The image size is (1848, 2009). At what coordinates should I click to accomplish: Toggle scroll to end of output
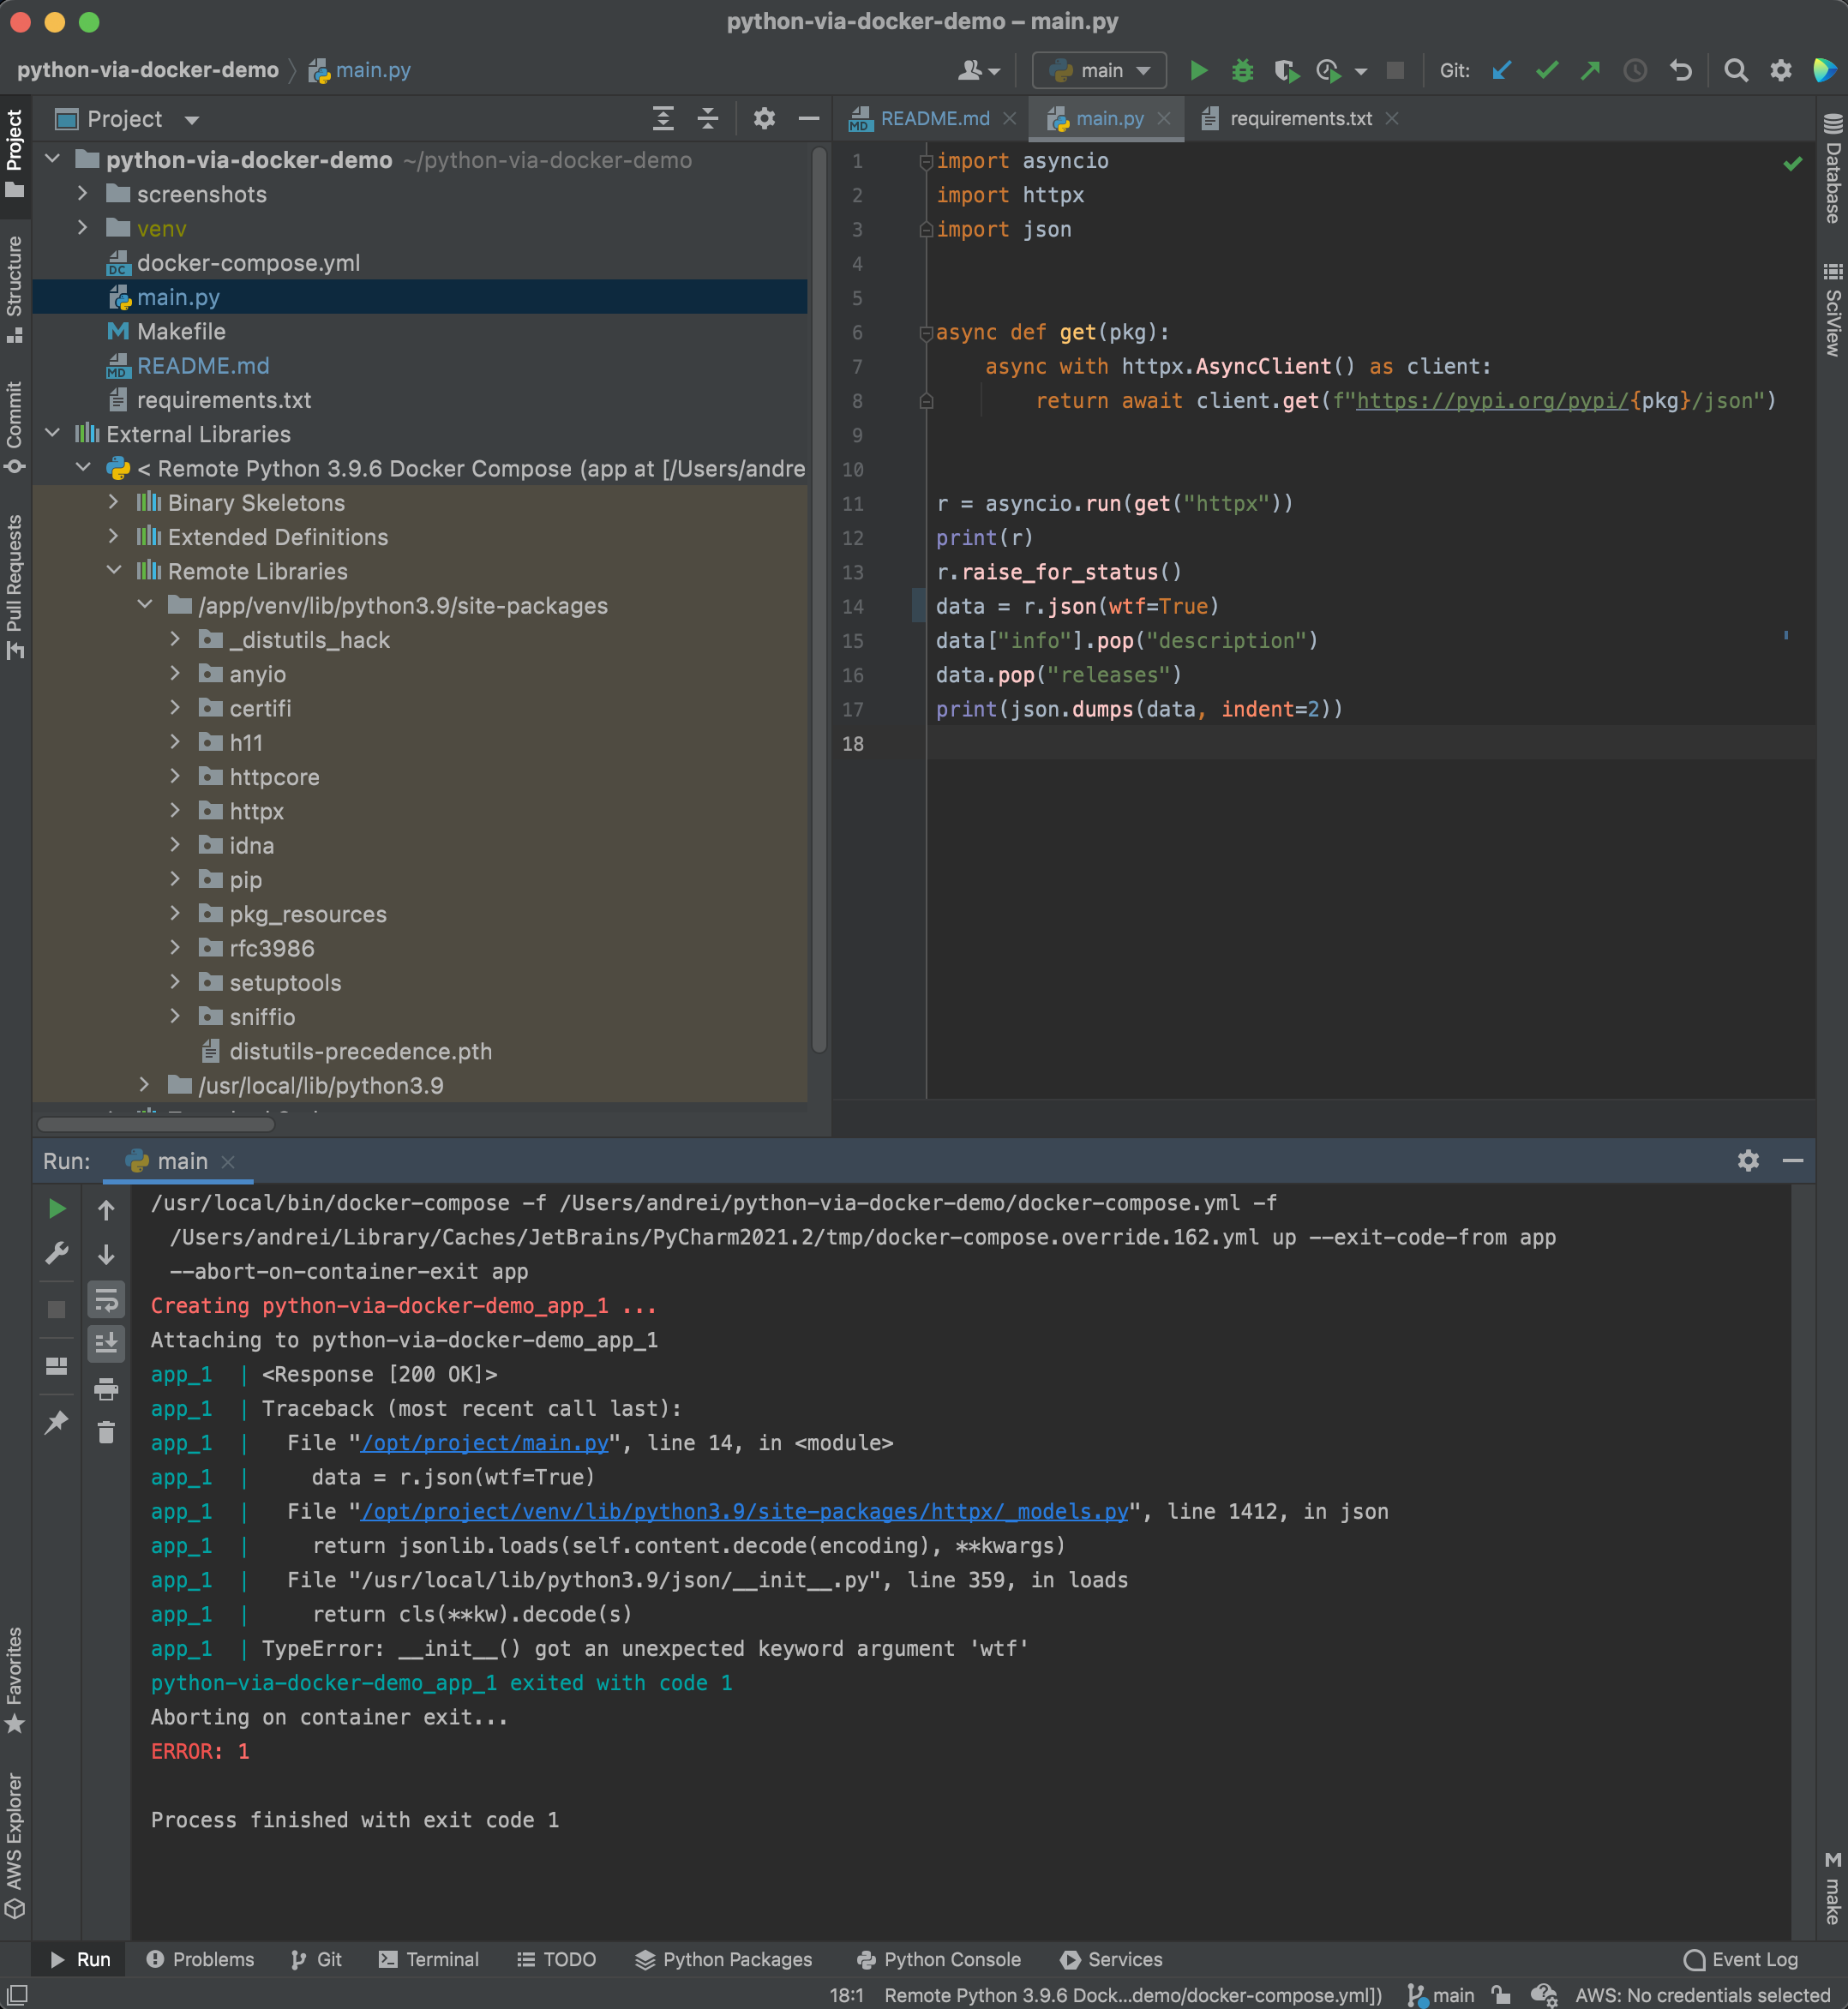point(106,1343)
